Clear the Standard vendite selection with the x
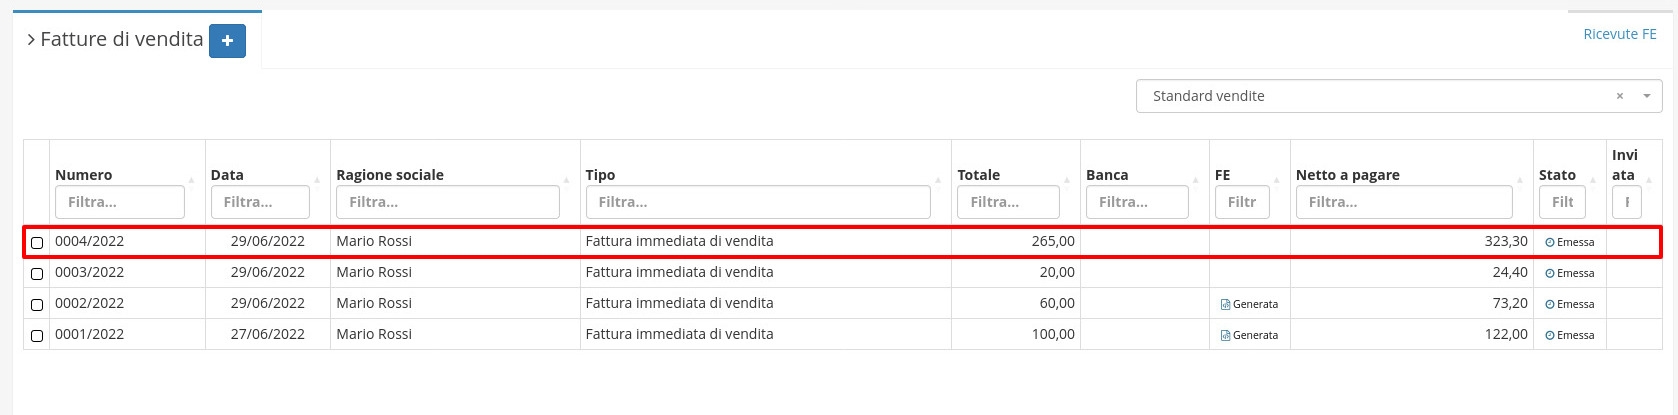1678x415 pixels. click(1620, 97)
